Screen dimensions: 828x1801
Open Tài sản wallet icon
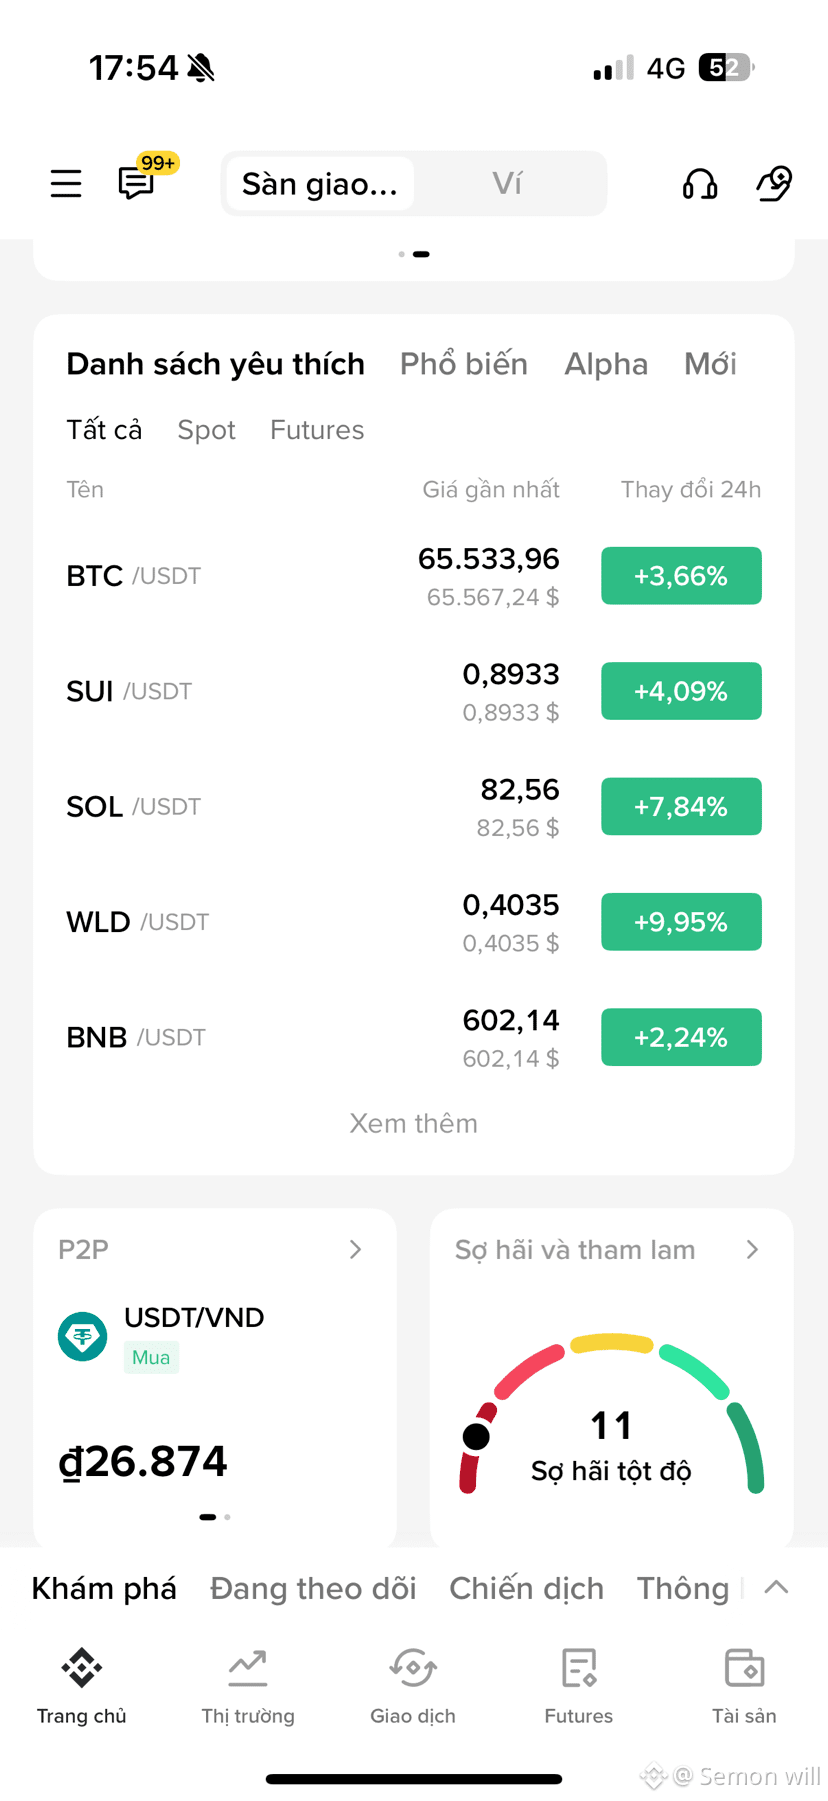pos(744,1667)
